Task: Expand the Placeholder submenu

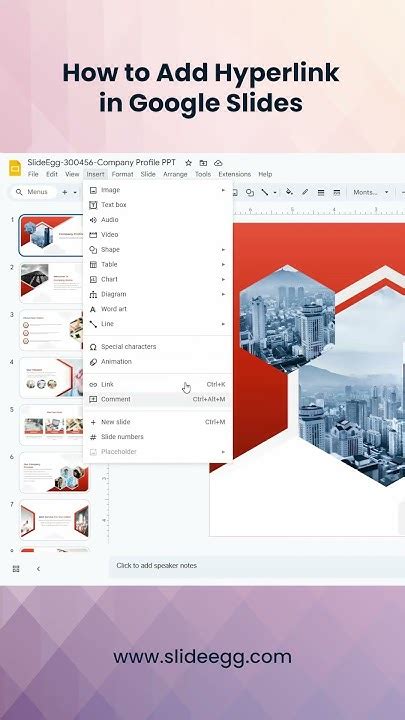Action: pyautogui.click(x=158, y=452)
